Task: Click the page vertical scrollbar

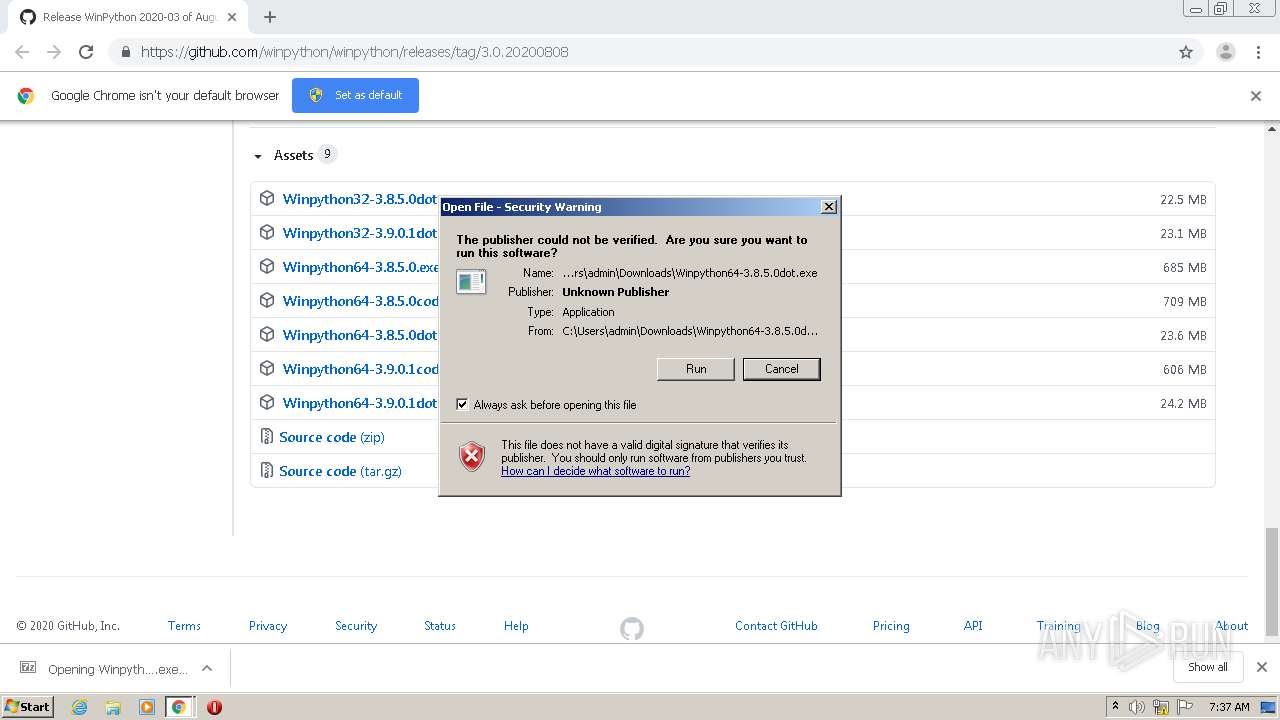Action: (x=1272, y=582)
